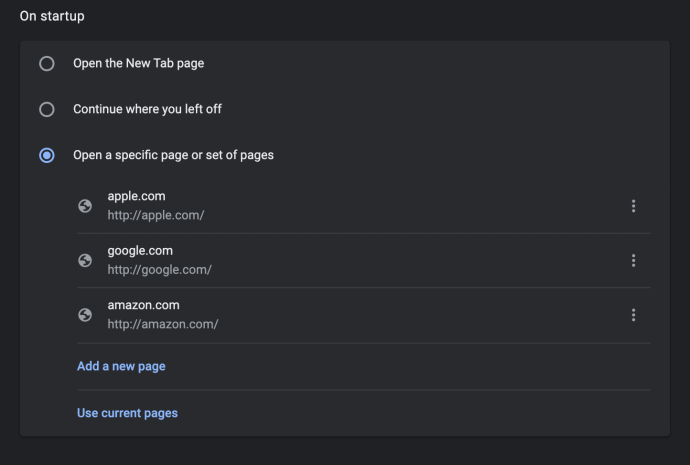Click the globe icon beside apple.com

[x=85, y=206]
